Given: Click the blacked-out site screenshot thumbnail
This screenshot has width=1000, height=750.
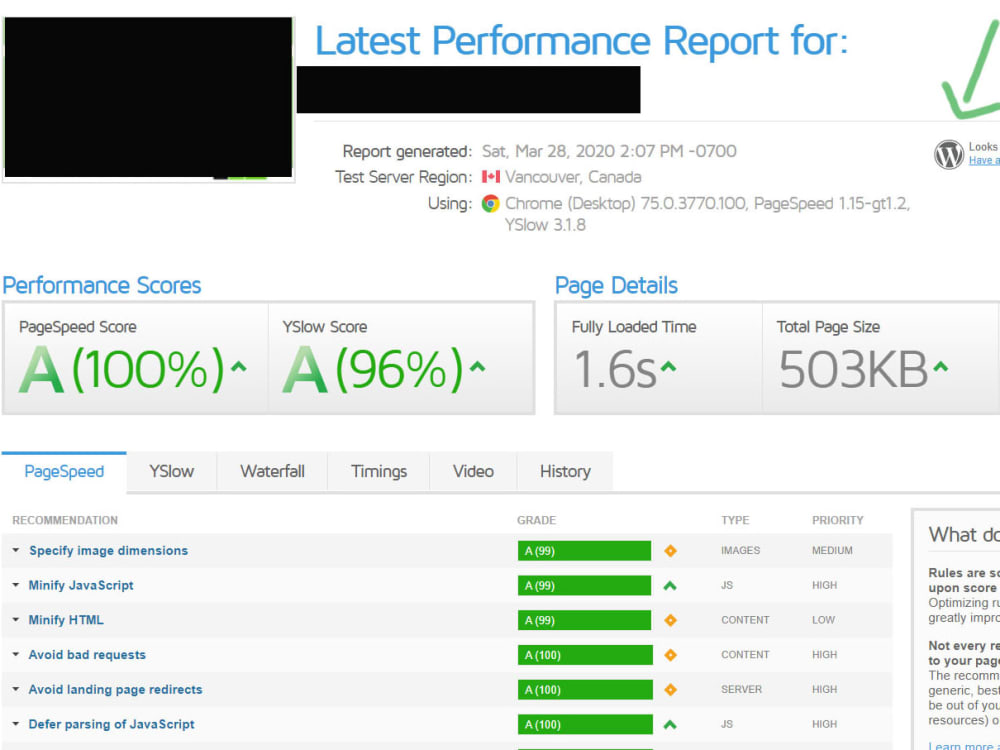Looking at the screenshot, I should click(148, 97).
